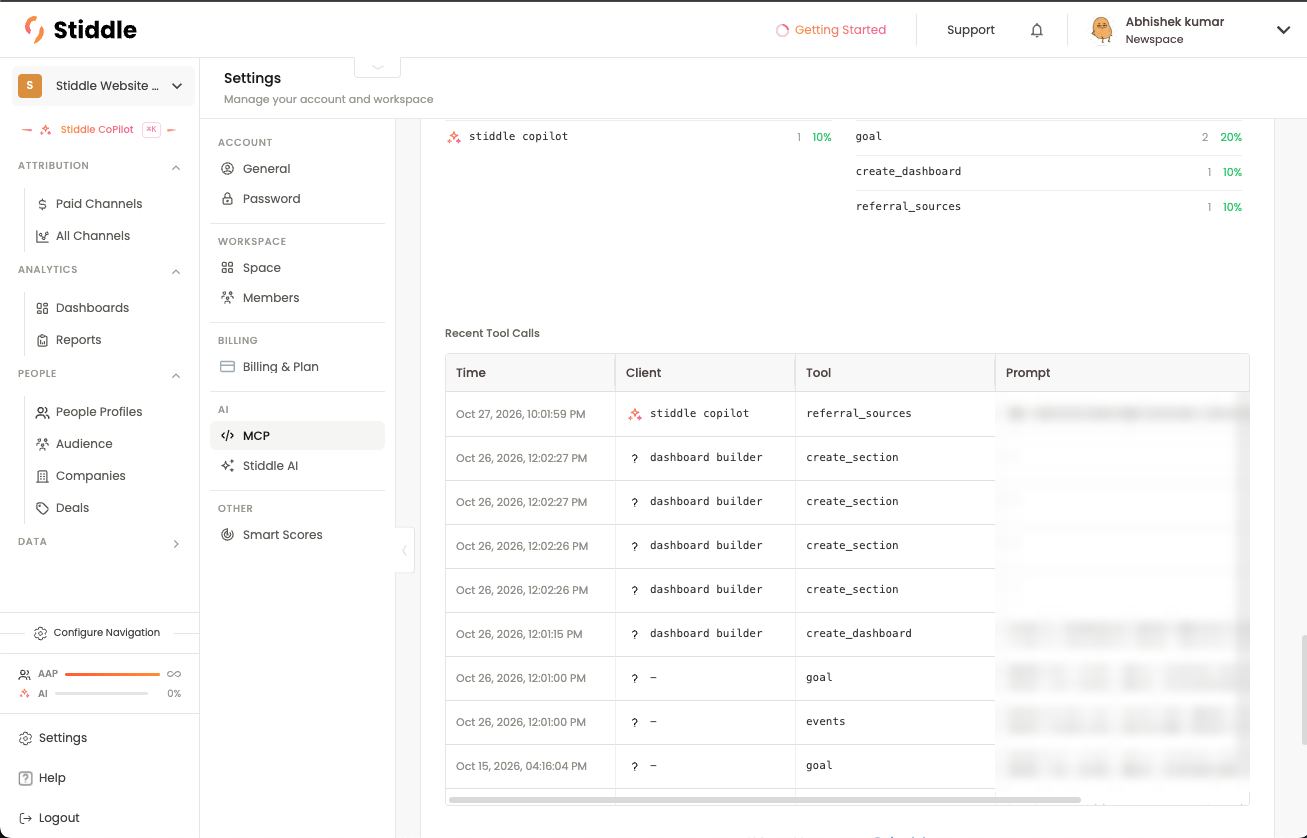Click the Dashboards grid icon
Image resolution: width=1307 pixels, height=838 pixels.
pyautogui.click(x=42, y=308)
